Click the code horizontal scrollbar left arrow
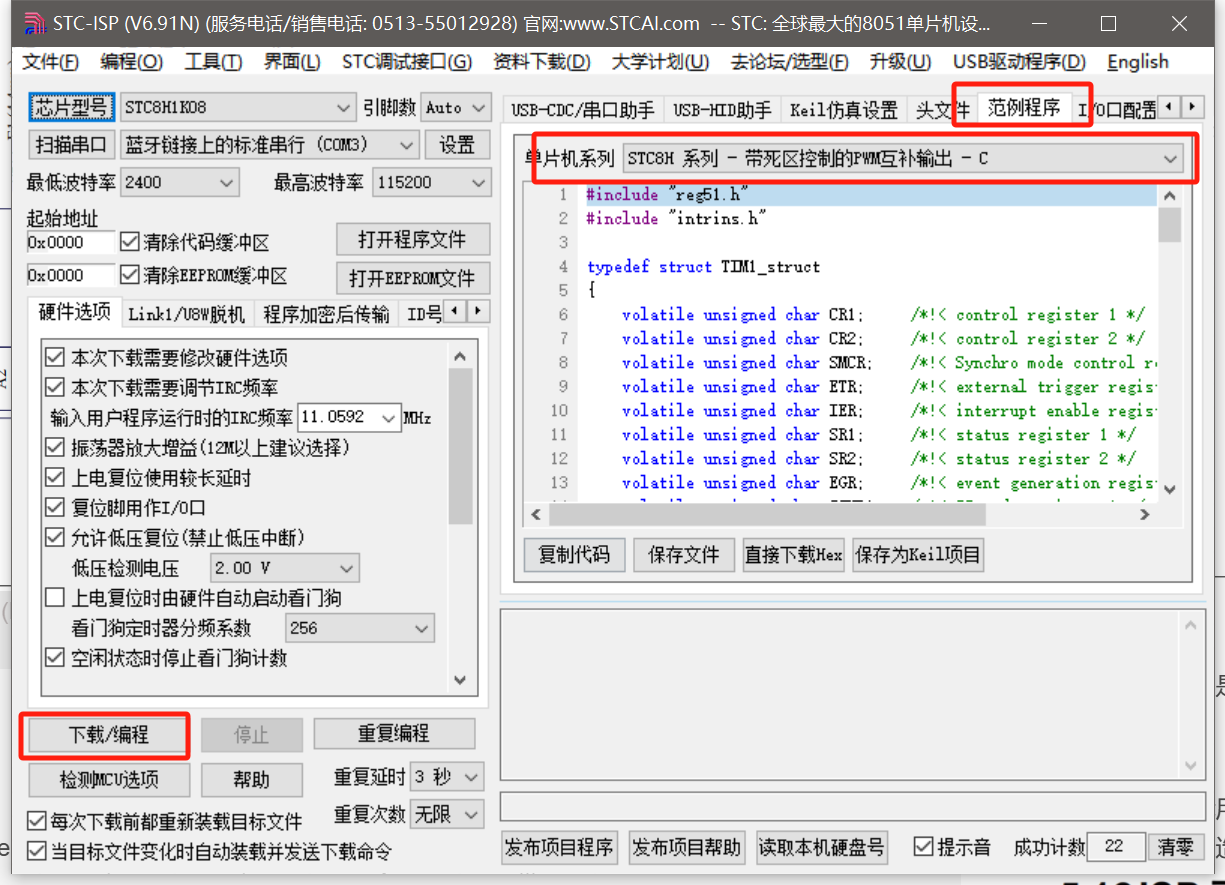1225x885 pixels. coord(536,514)
